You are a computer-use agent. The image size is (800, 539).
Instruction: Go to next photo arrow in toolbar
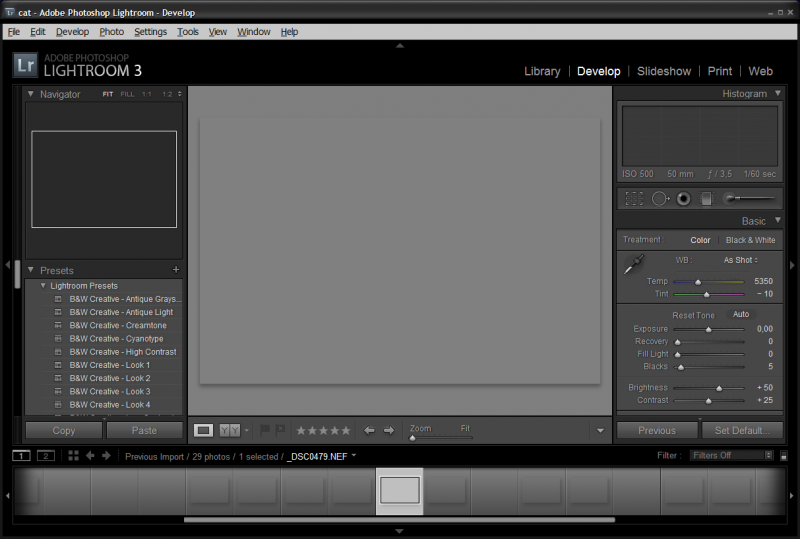pyautogui.click(x=389, y=430)
